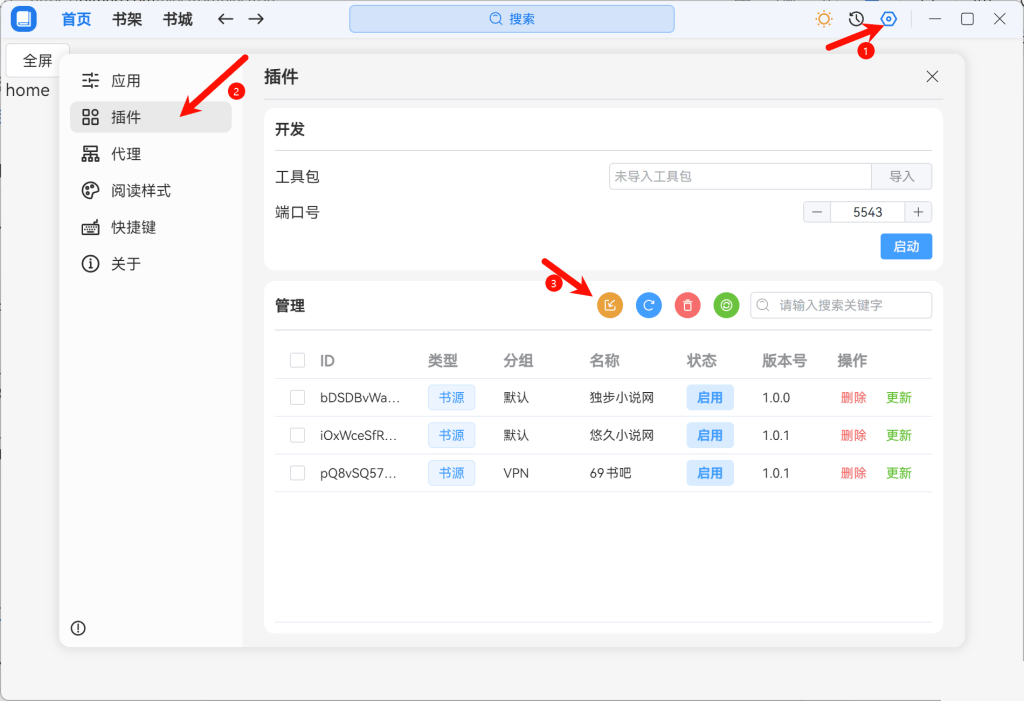Click the green batch update icon
This screenshot has width=1024, height=701.
[726, 305]
